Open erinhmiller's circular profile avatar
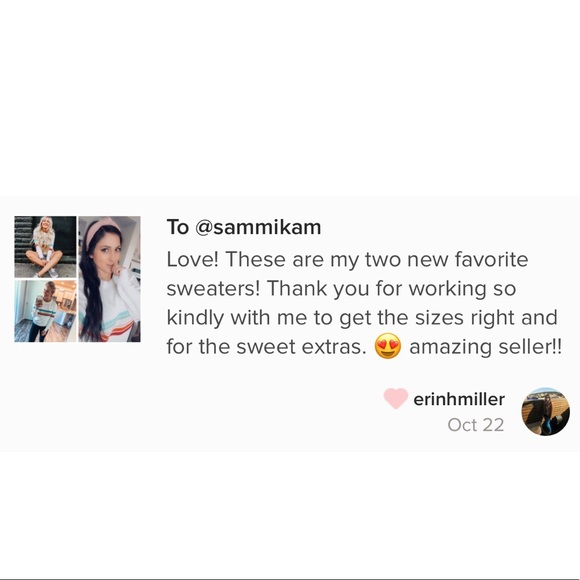580x580 pixels. [546, 411]
